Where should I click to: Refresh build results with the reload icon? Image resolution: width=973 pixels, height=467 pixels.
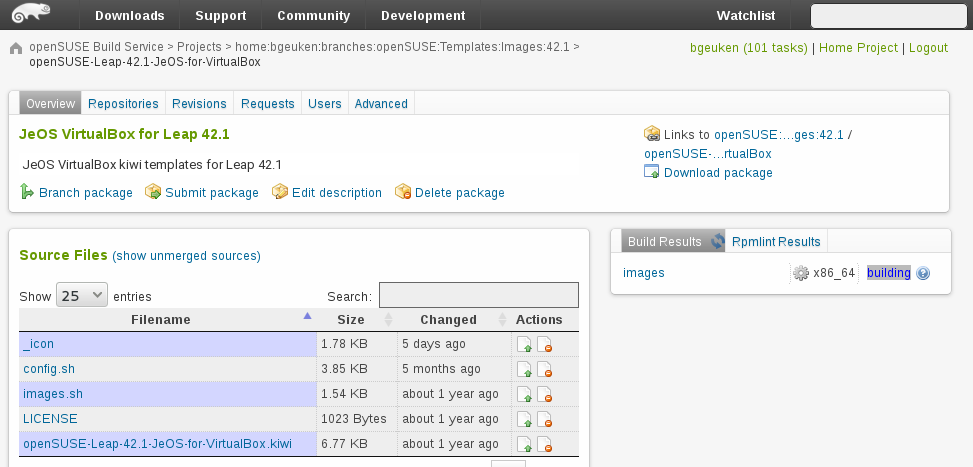click(x=717, y=242)
